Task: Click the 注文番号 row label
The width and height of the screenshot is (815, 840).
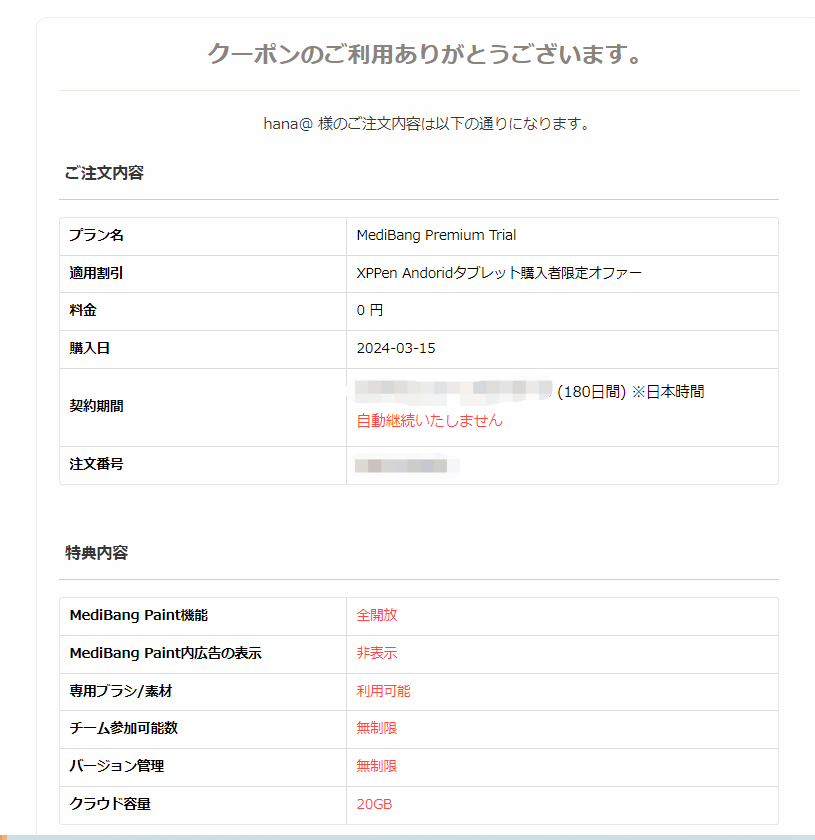Action: point(96,464)
